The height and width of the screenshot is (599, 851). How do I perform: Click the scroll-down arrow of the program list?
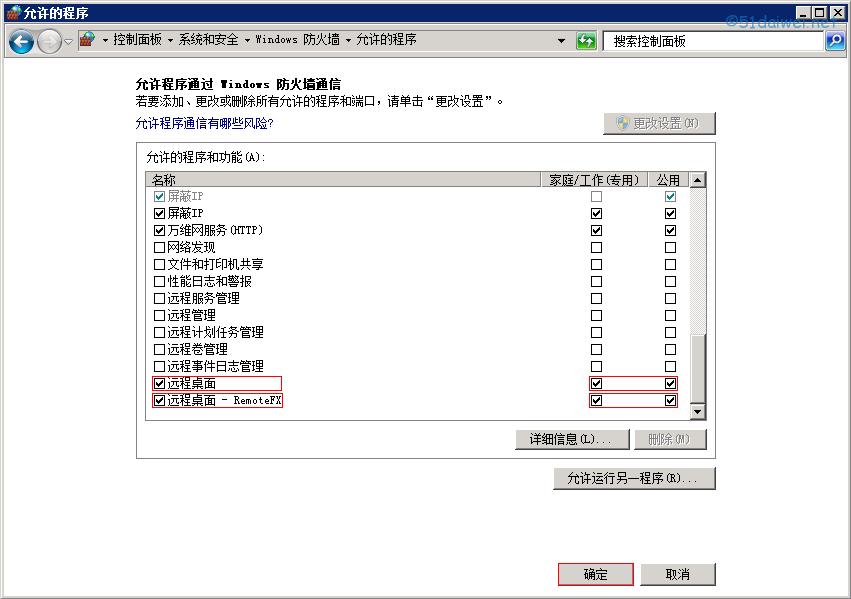(x=697, y=413)
